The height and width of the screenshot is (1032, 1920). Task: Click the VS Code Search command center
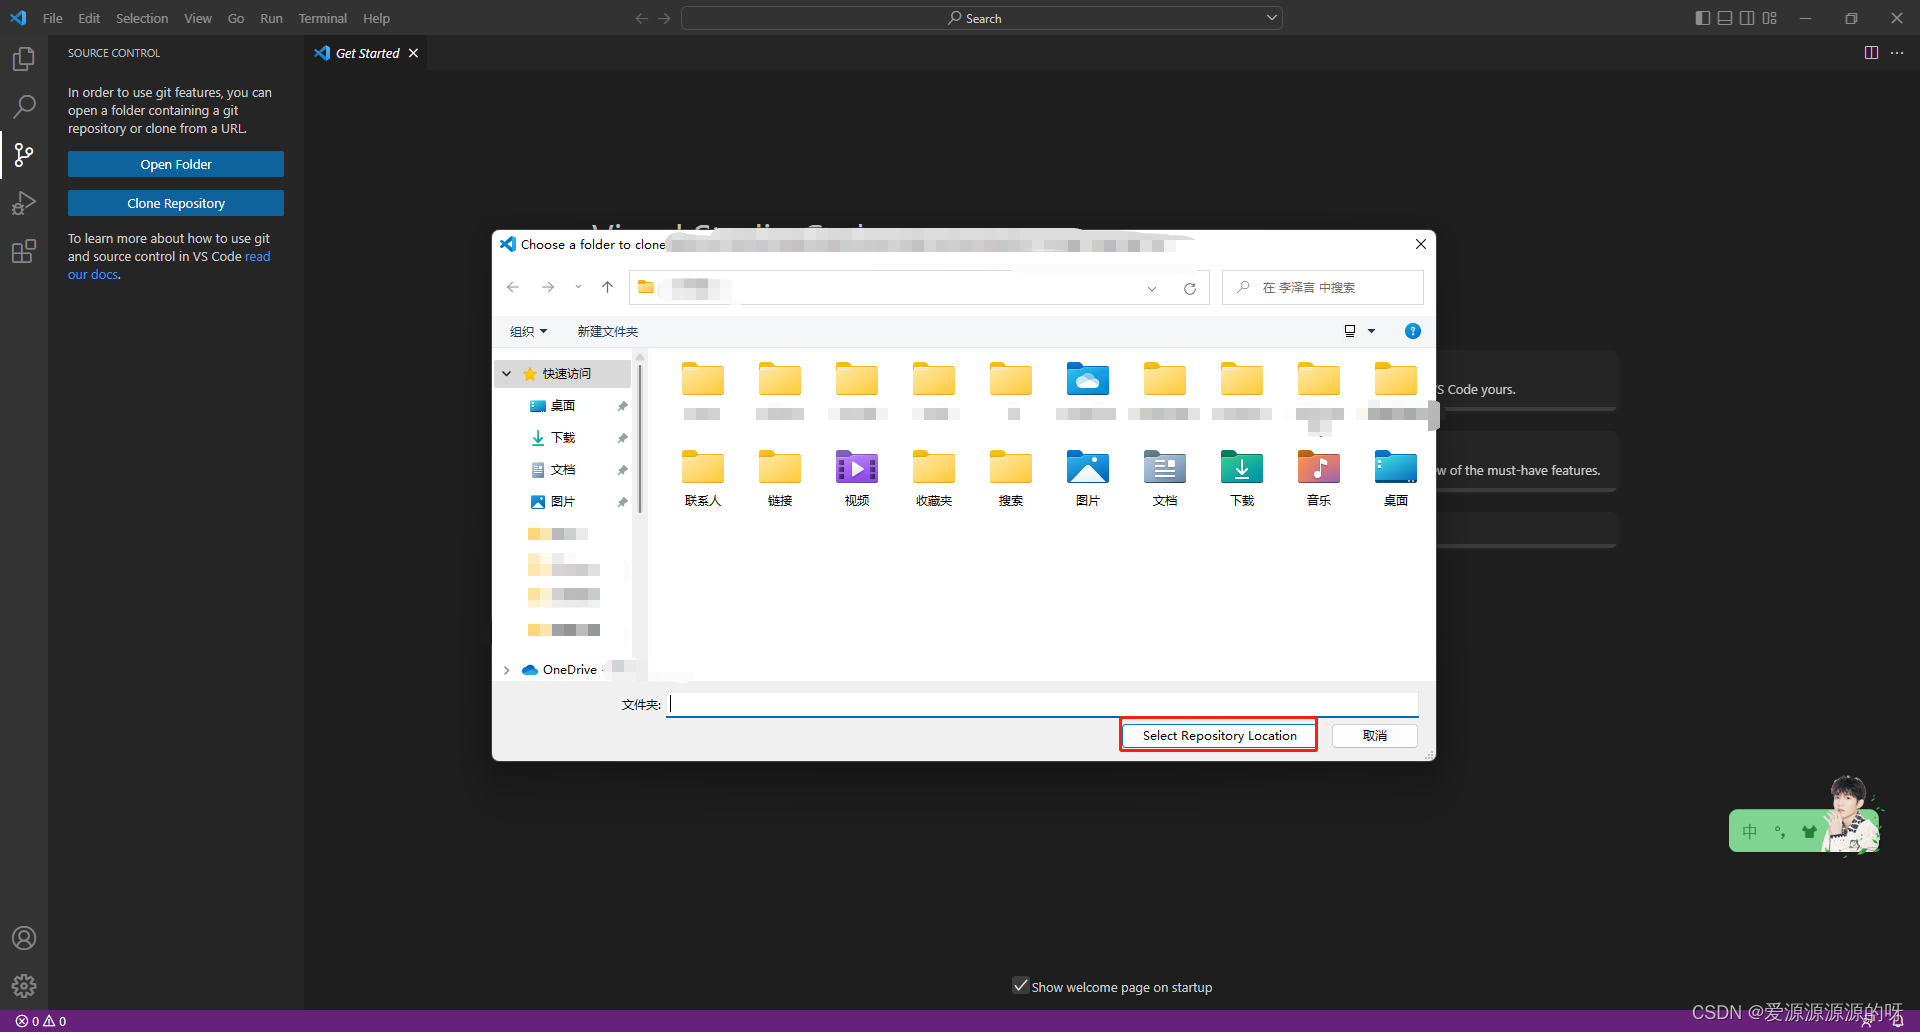tap(981, 18)
